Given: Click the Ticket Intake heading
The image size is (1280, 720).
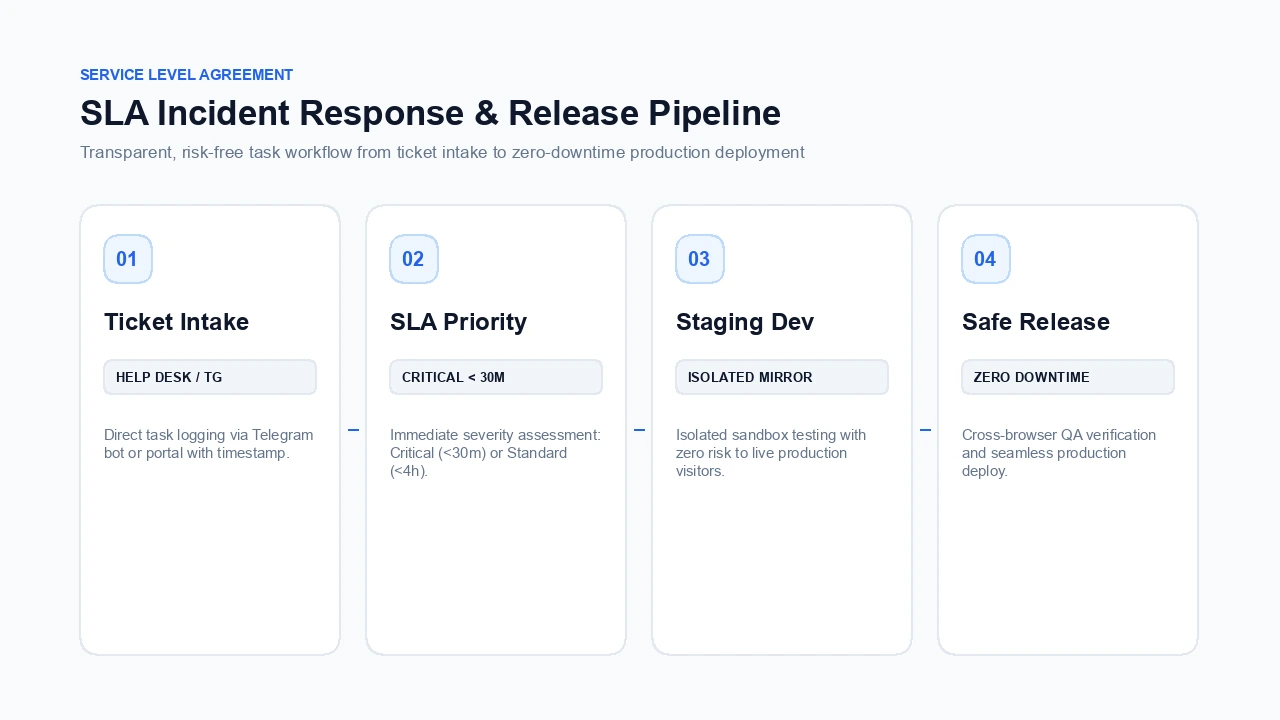Looking at the screenshot, I should click(177, 322).
